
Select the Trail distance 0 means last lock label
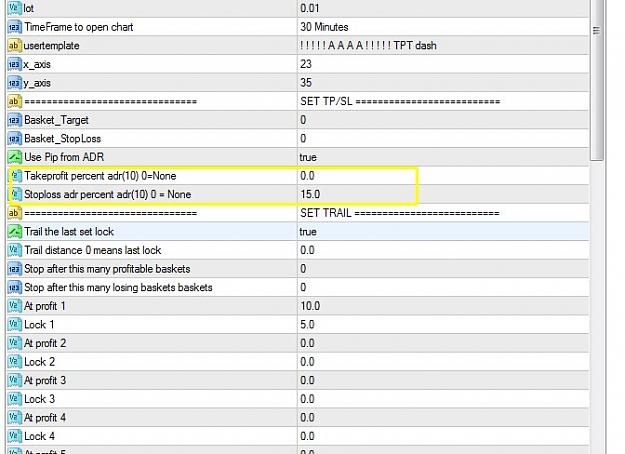pos(92,250)
